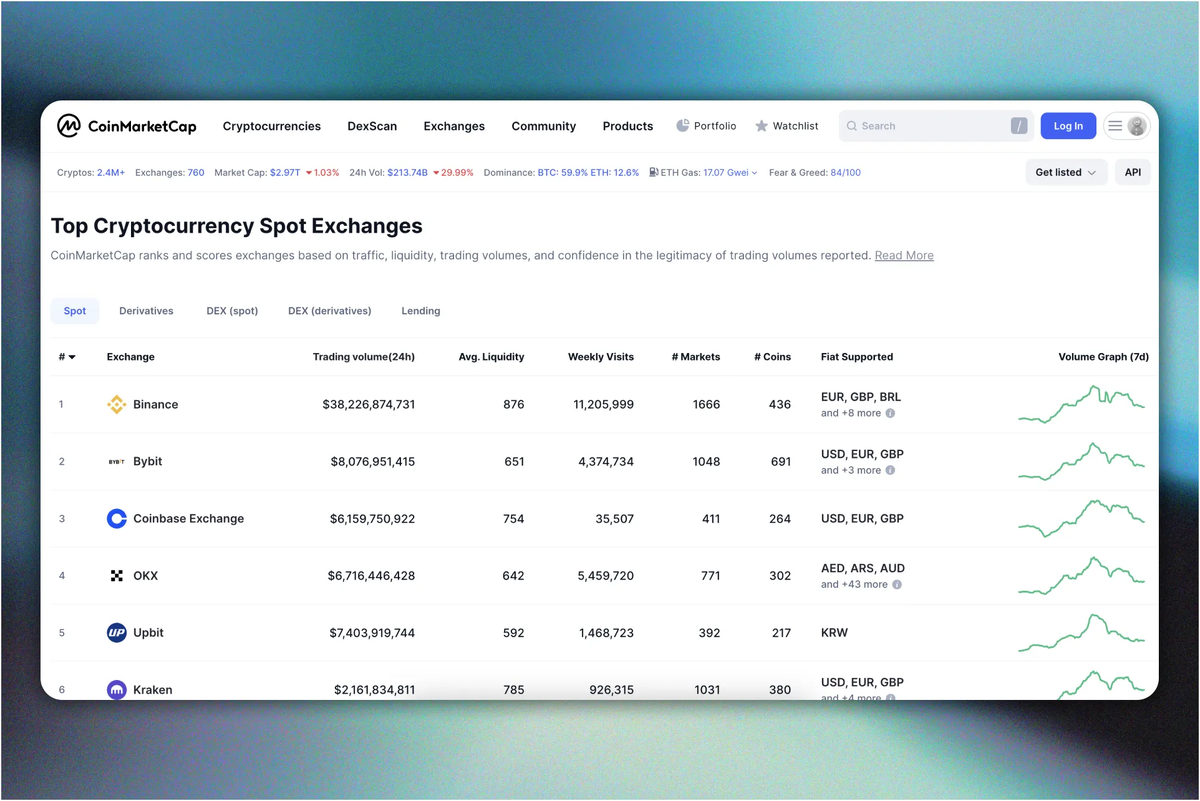The width and height of the screenshot is (1200, 801).
Task: Open the Cryptocurrencies menu
Action: (x=272, y=126)
